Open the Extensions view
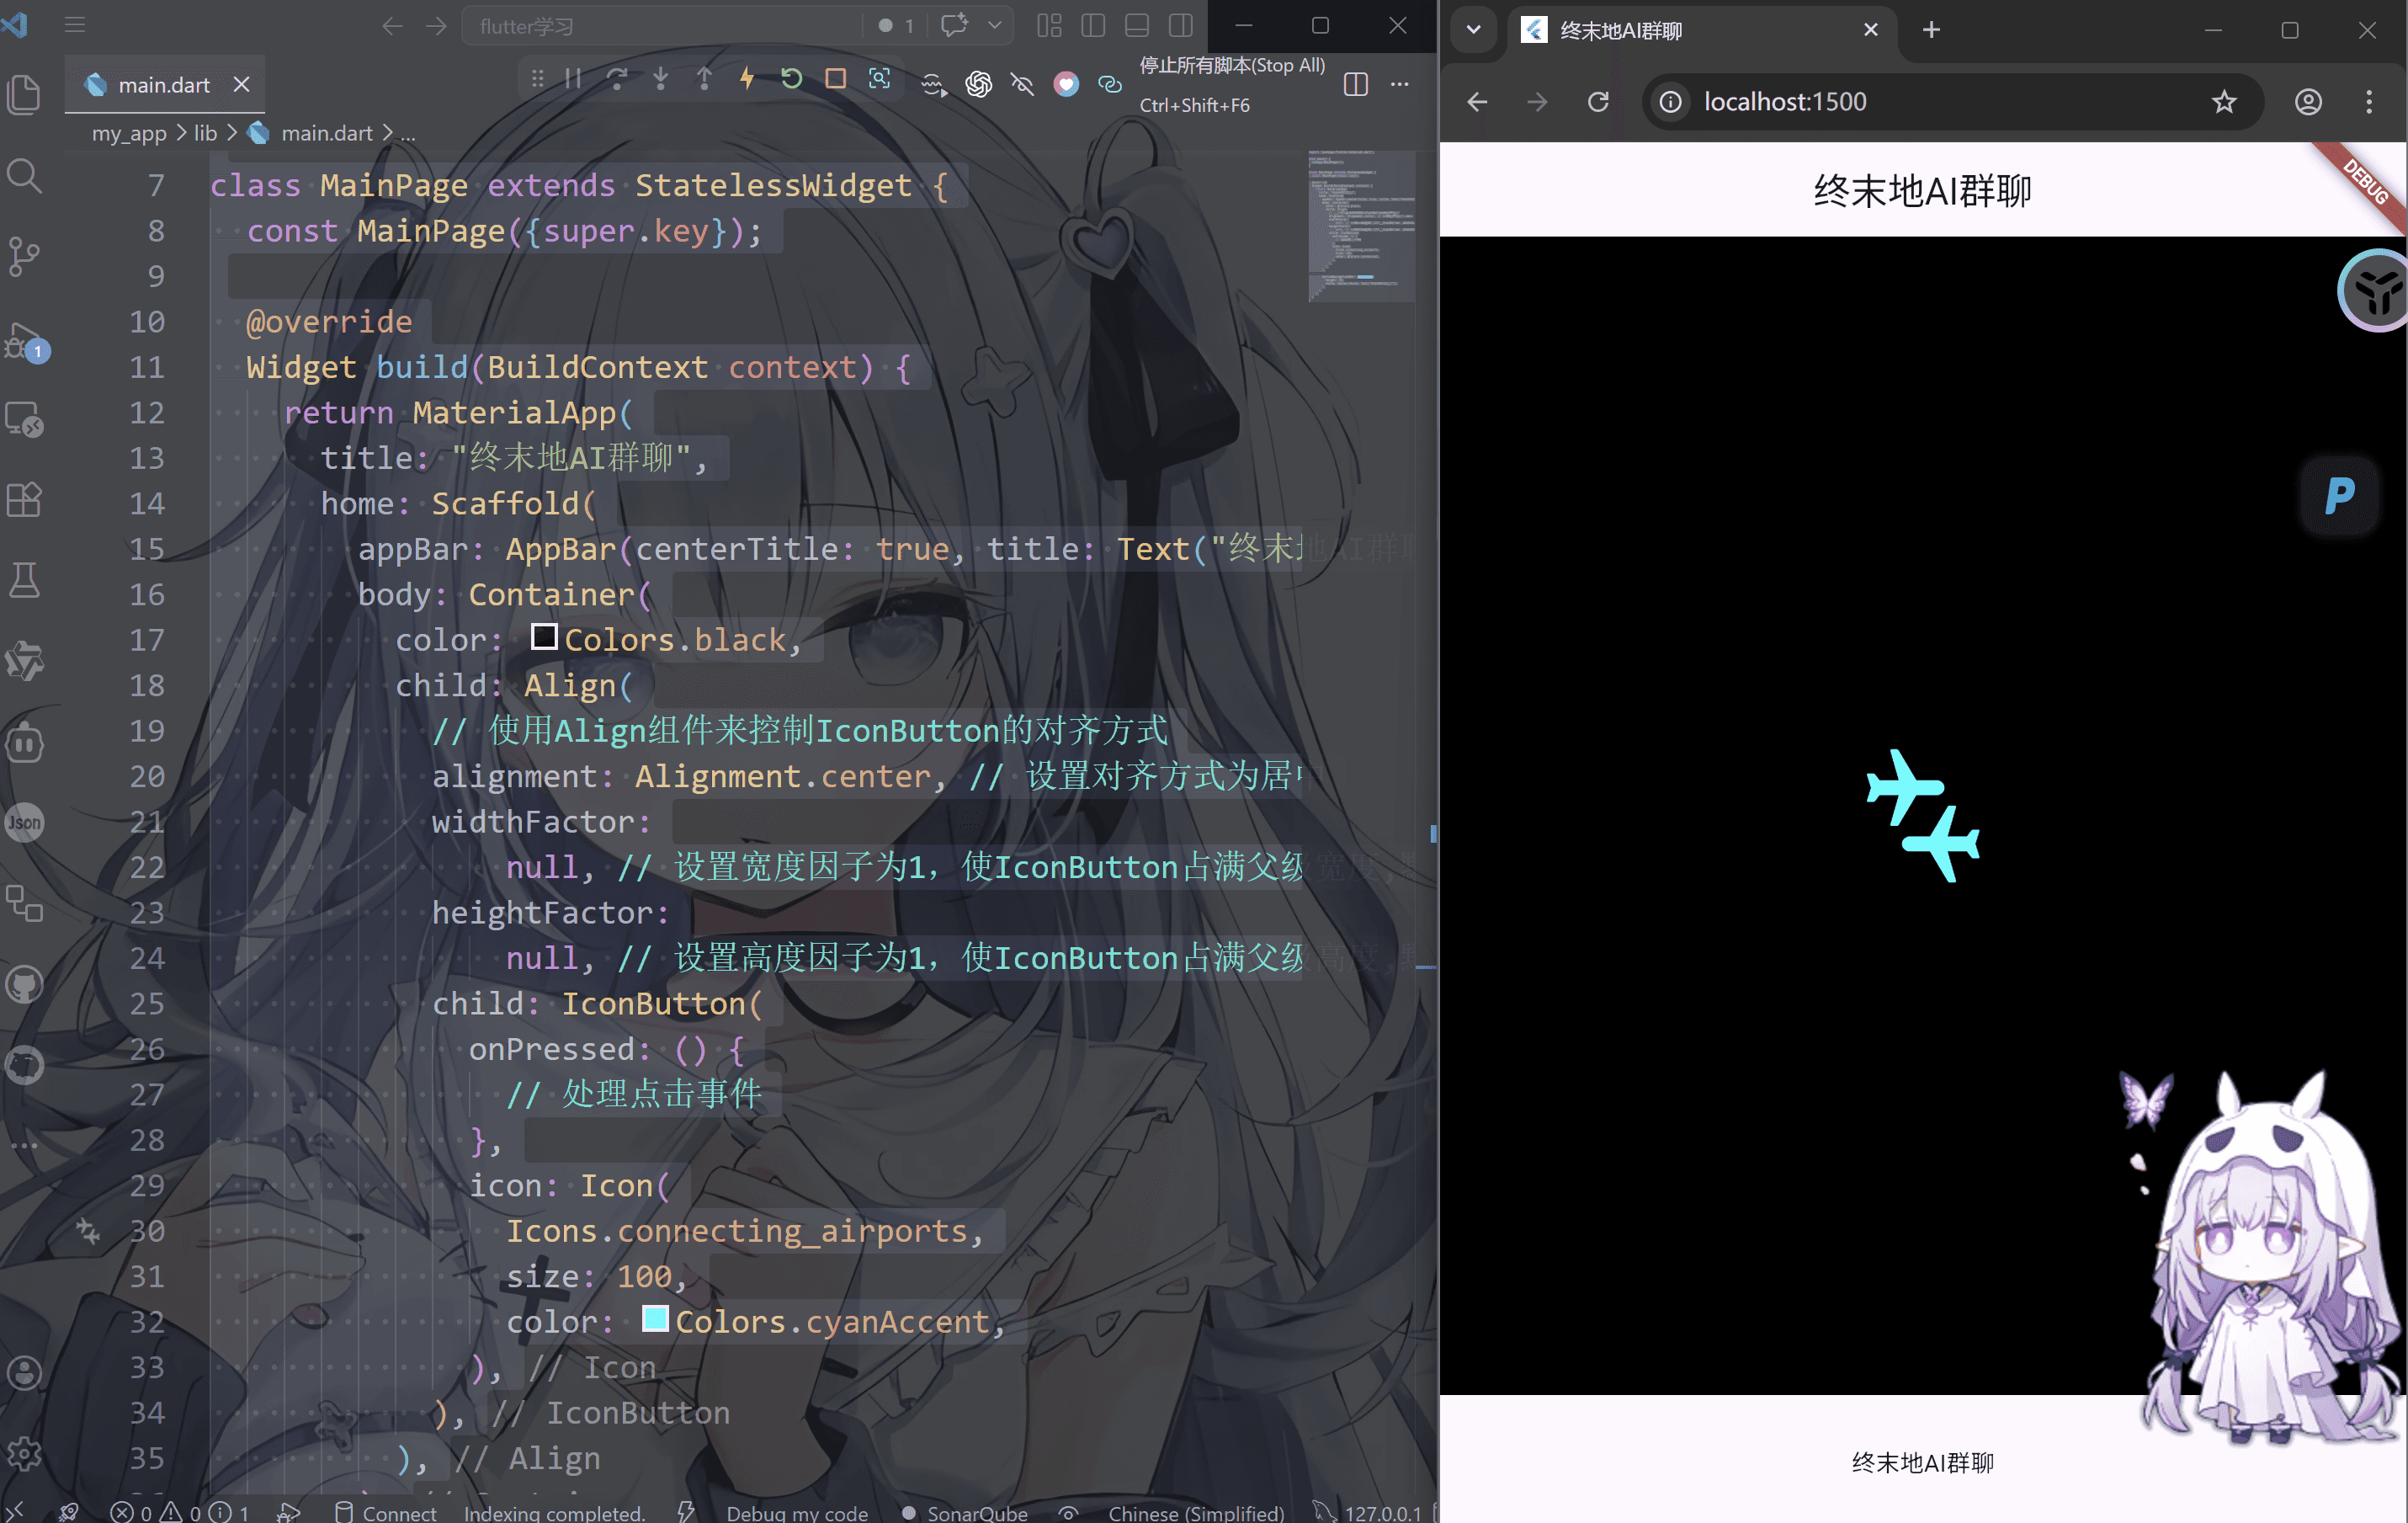 (x=24, y=499)
